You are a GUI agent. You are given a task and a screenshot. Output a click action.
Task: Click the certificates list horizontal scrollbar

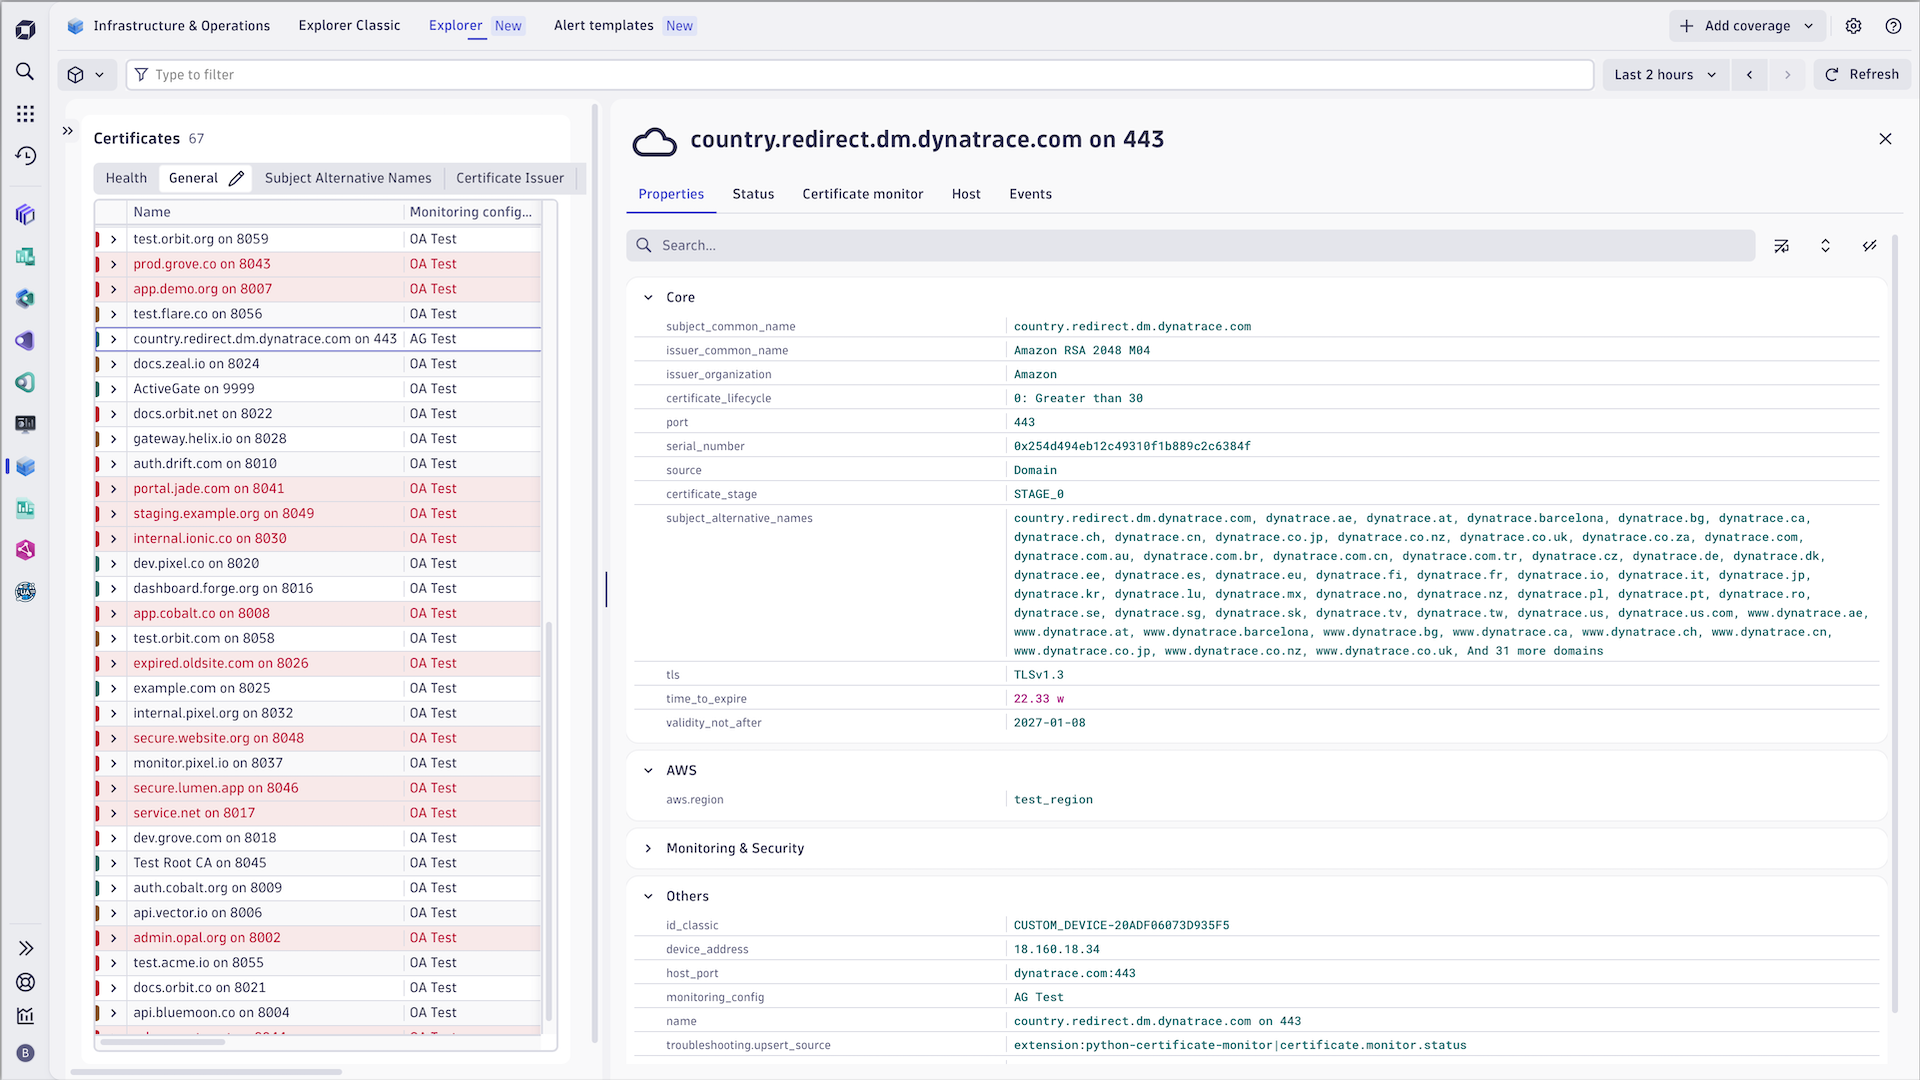[162, 1042]
